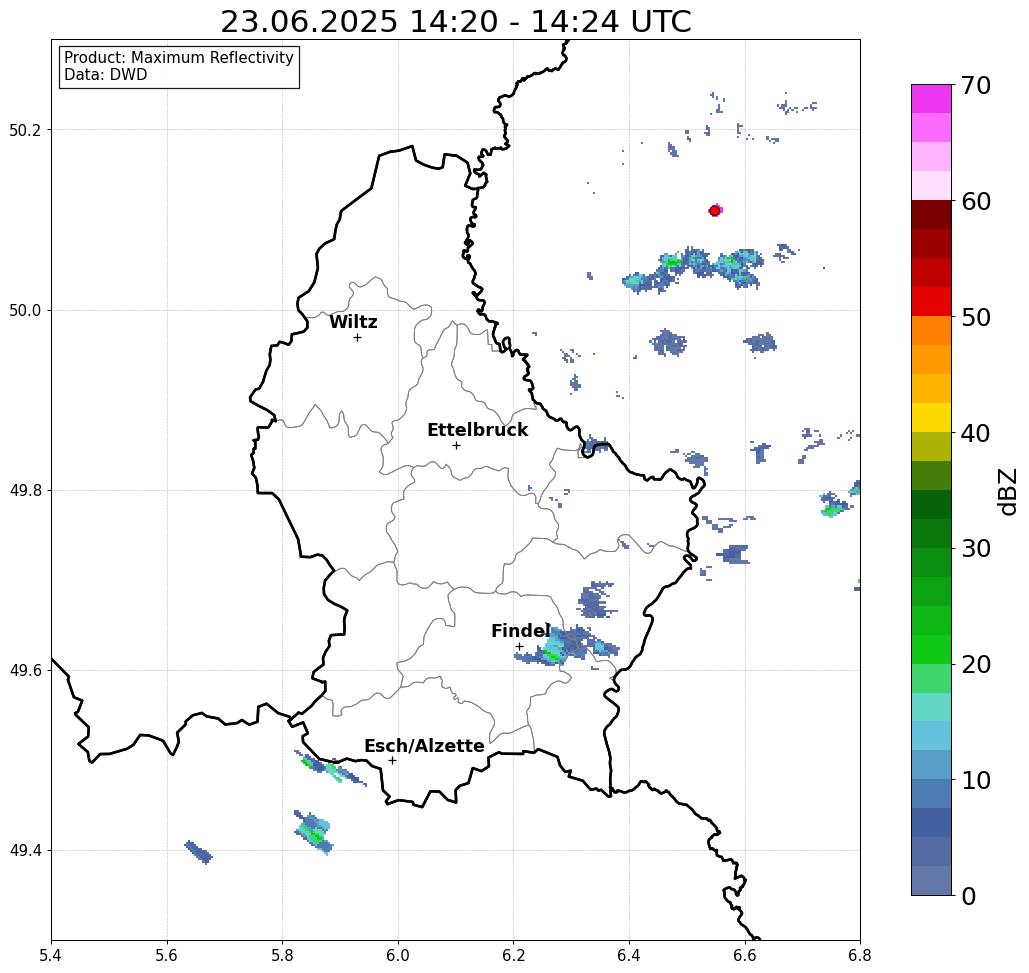This screenshot has width=1029, height=973.
Task: Click the Ettelbruck station cross marker
Action: coord(456,445)
